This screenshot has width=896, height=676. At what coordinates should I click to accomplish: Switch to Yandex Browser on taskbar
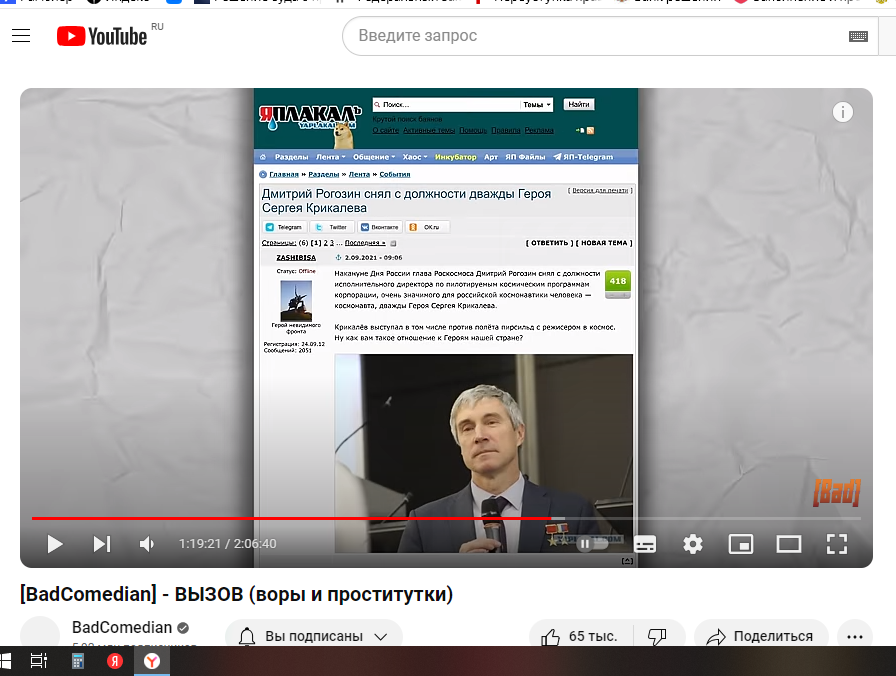point(152,661)
